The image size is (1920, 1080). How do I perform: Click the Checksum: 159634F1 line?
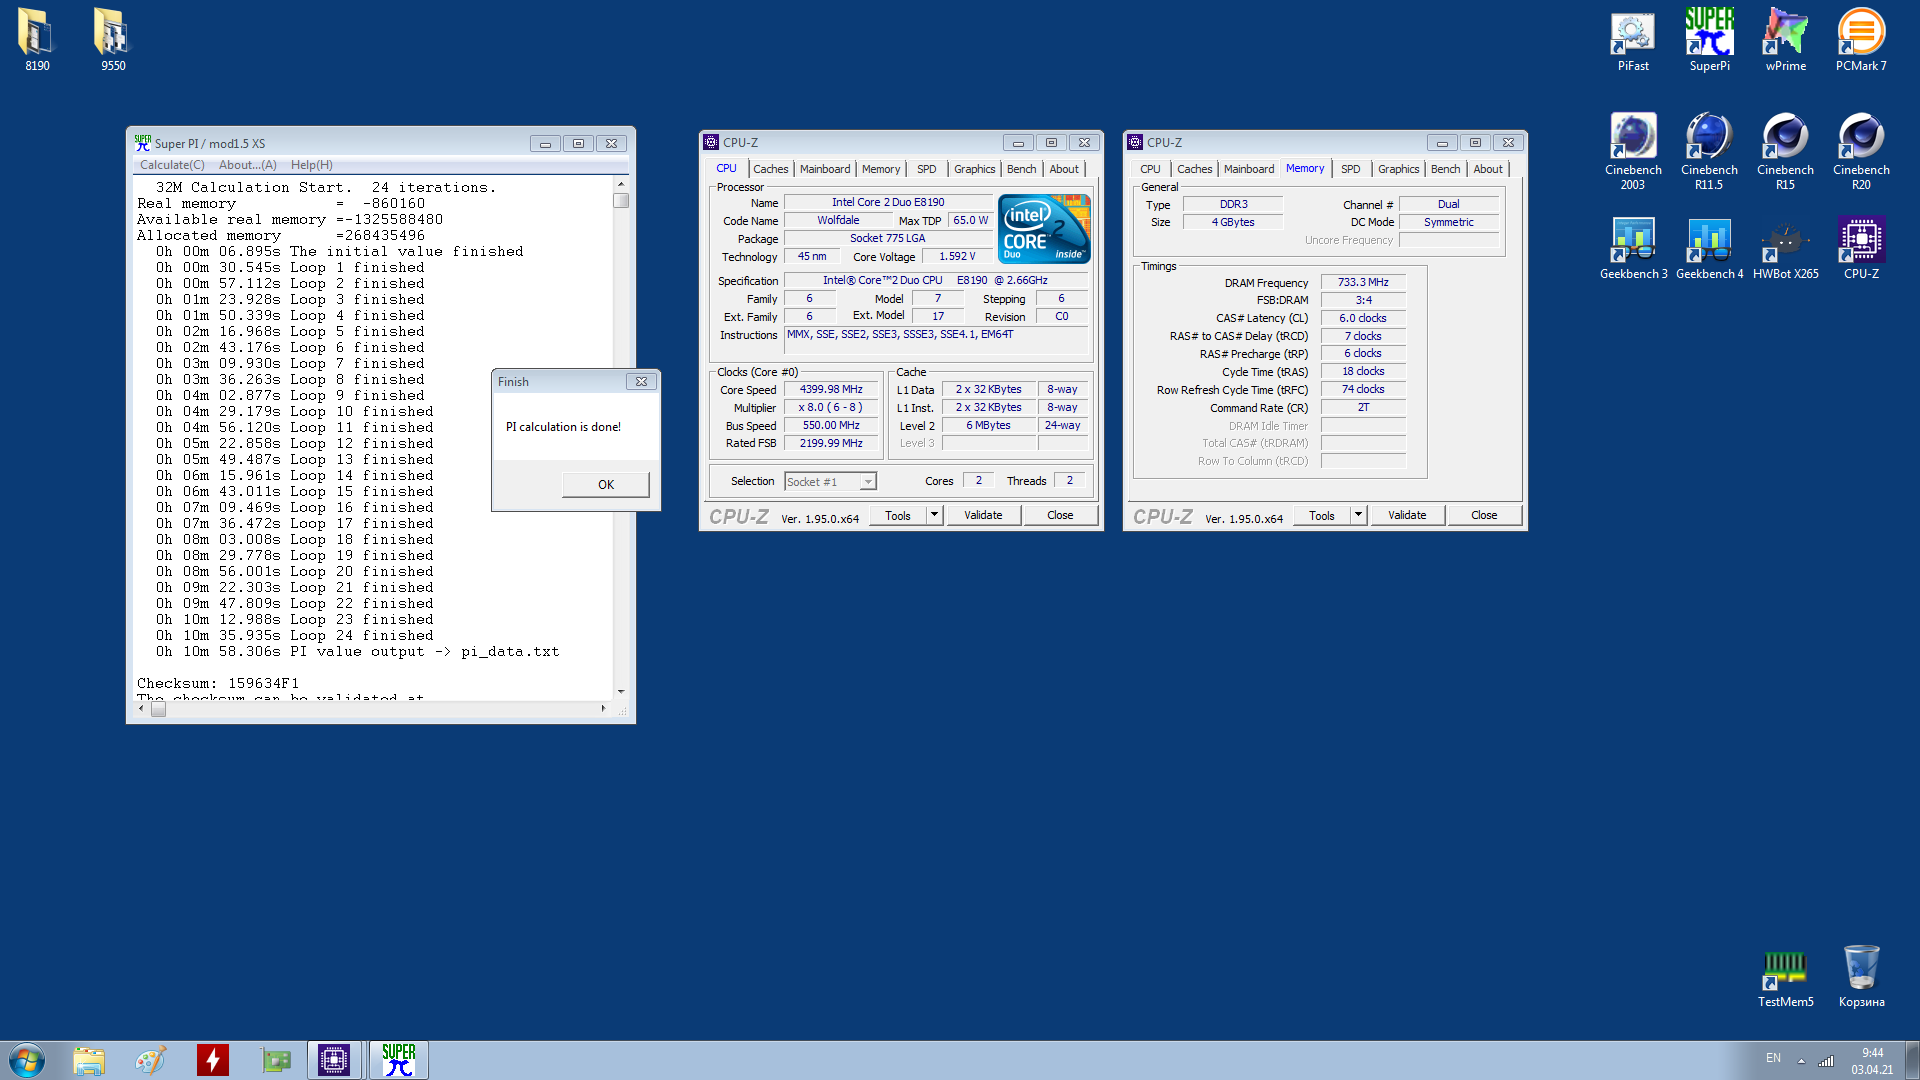click(x=218, y=684)
